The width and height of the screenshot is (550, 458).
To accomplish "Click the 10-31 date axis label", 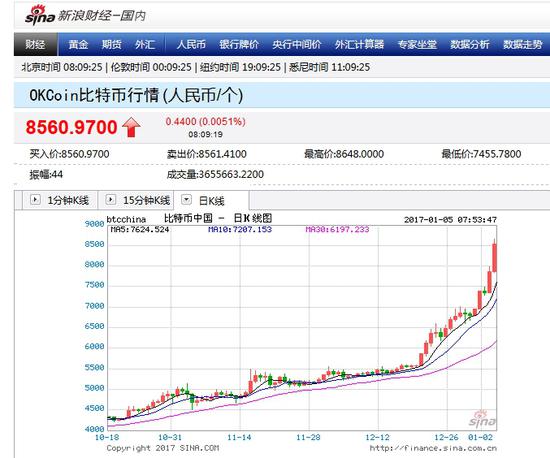I will point(170,437).
